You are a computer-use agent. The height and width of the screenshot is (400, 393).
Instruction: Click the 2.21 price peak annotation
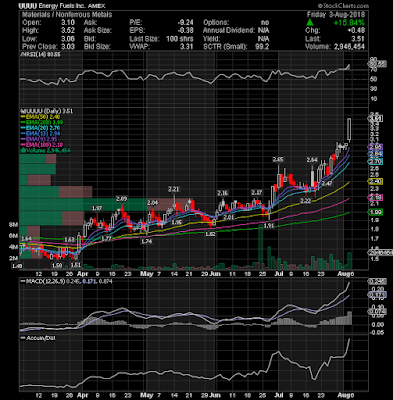point(174,189)
